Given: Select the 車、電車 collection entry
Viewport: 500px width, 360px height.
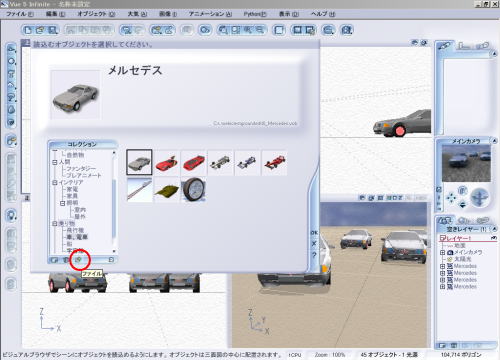Looking at the screenshot, I should pyautogui.click(x=77, y=237).
